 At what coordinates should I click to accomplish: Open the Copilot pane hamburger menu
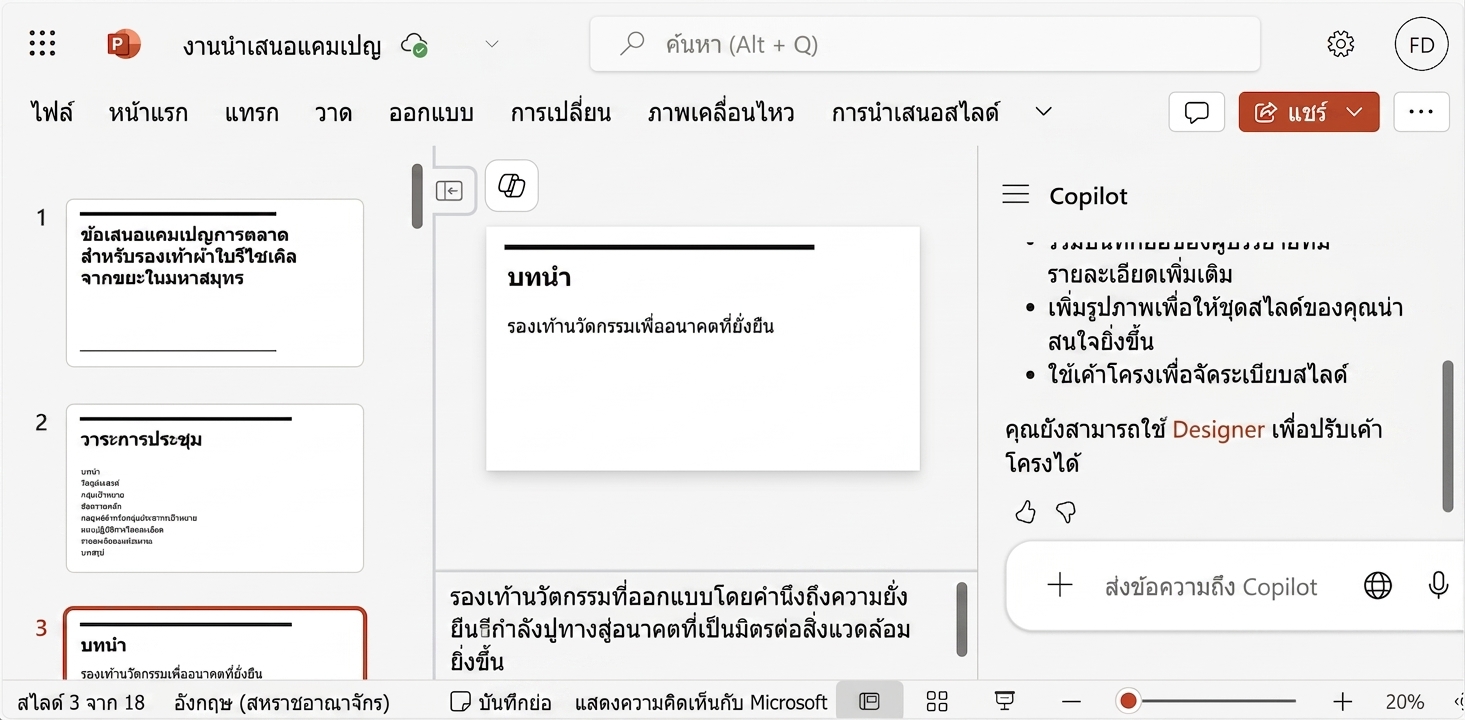1015,195
